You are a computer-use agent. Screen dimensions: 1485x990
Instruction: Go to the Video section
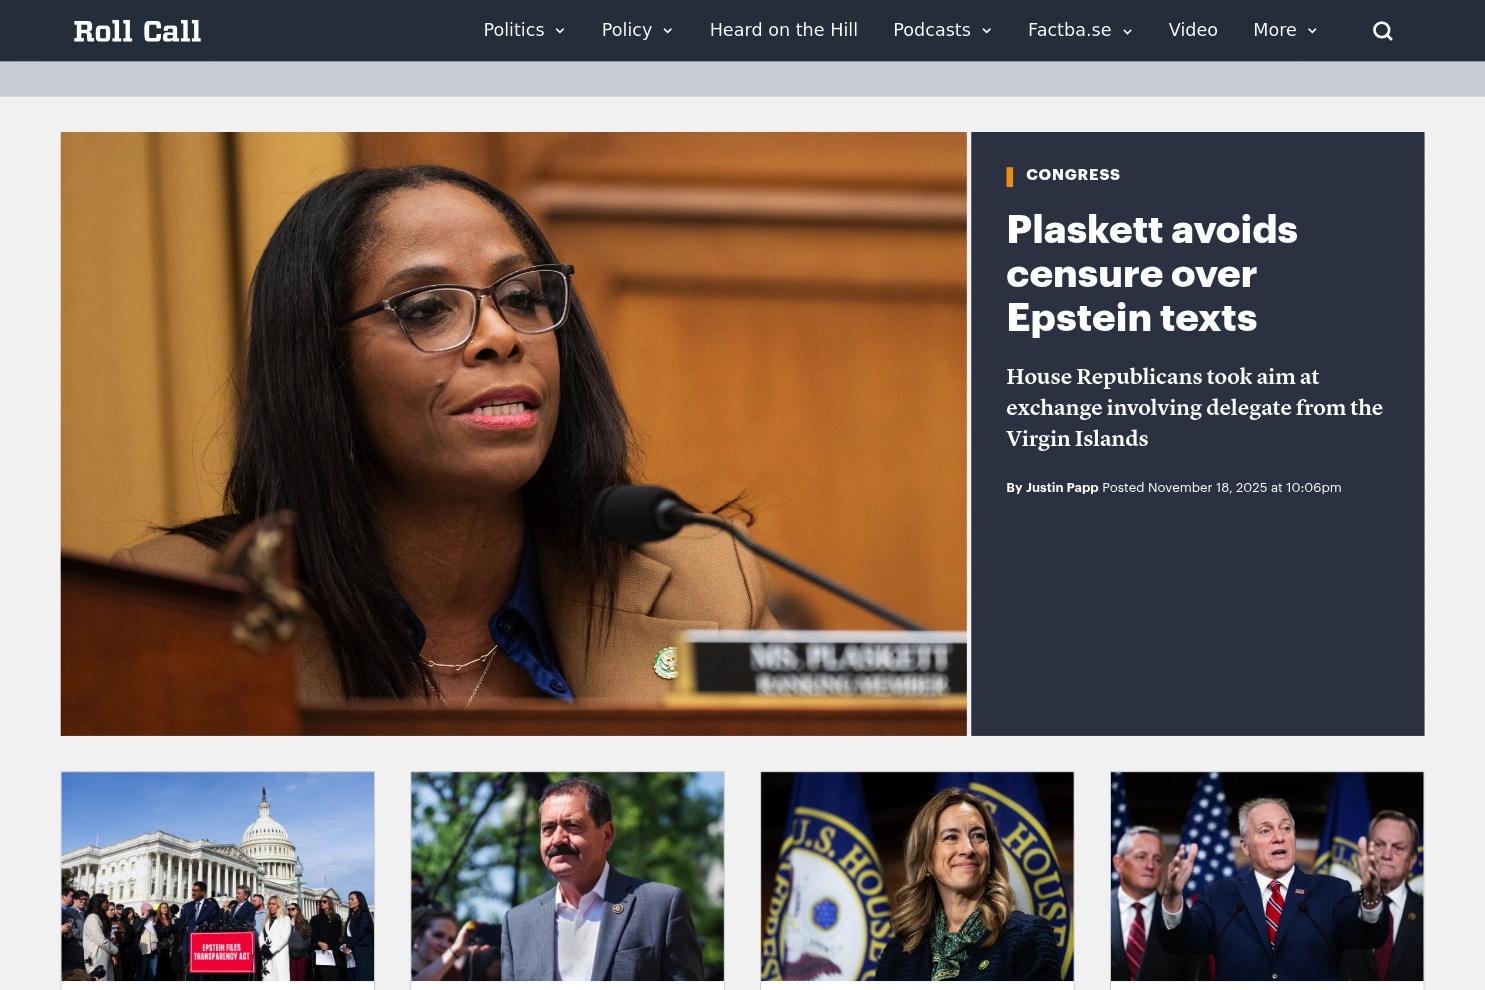(1193, 30)
